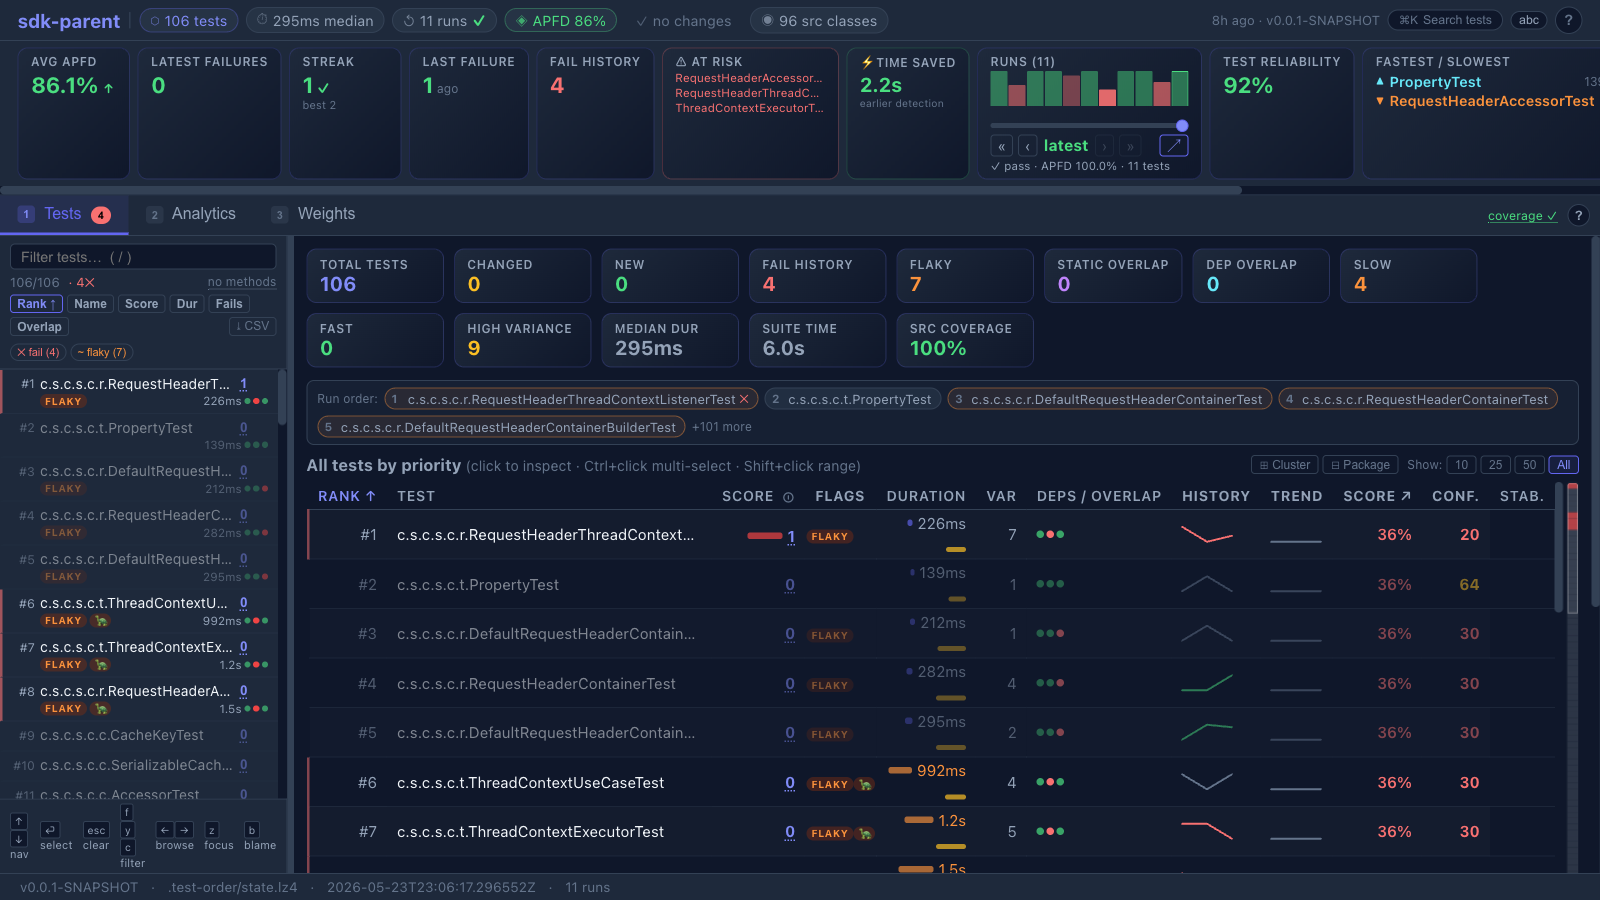Viewport: 1600px width, 900px height.
Task: Sort sidebar by Fails
Action: 229,304
